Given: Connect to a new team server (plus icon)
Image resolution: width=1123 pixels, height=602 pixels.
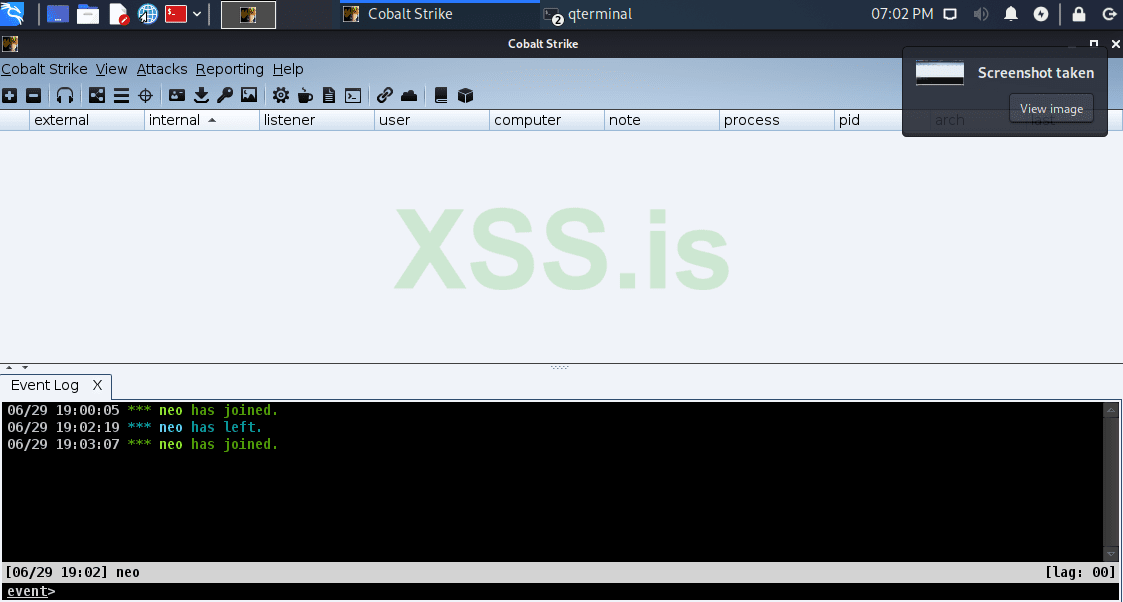Looking at the screenshot, I should coord(9,96).
